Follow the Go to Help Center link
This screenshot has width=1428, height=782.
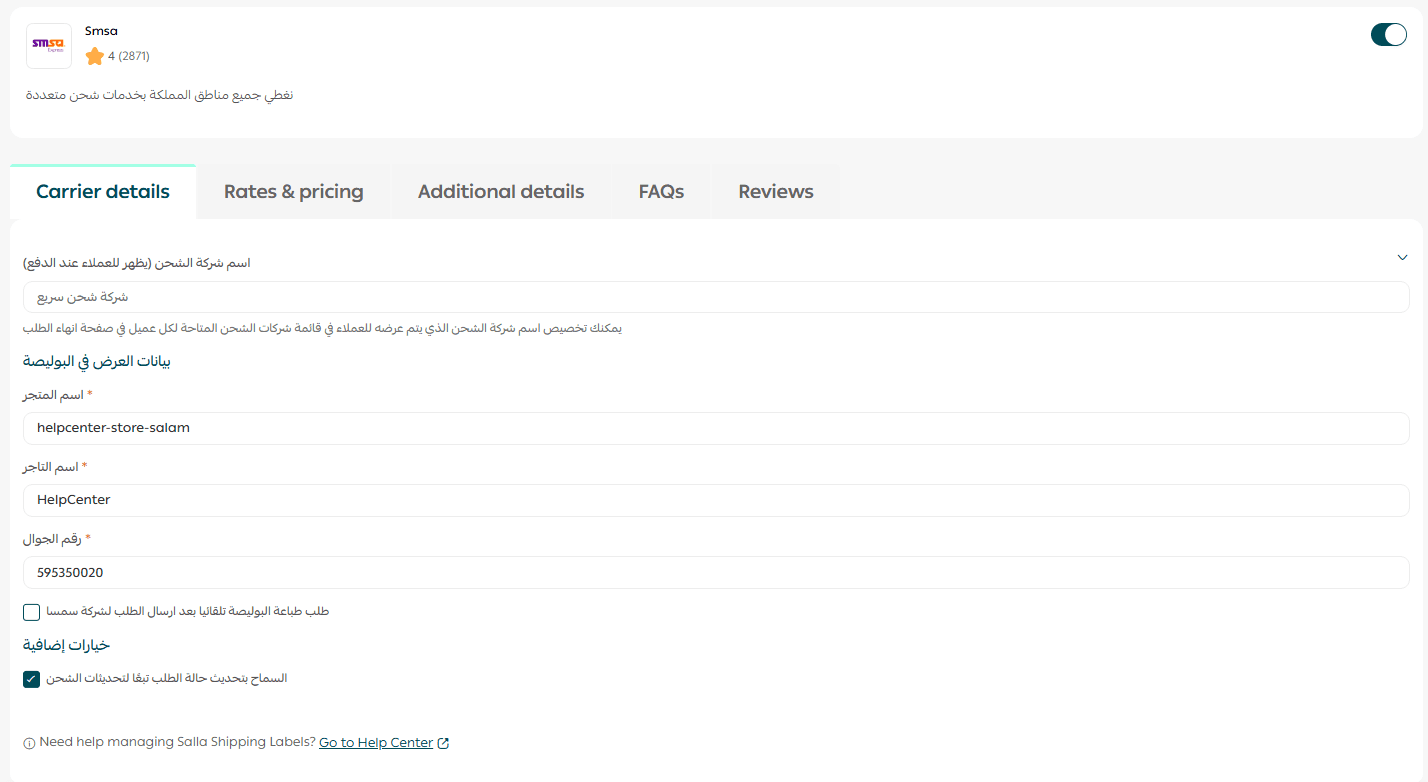pyautogui.click(x=376, y=743)
